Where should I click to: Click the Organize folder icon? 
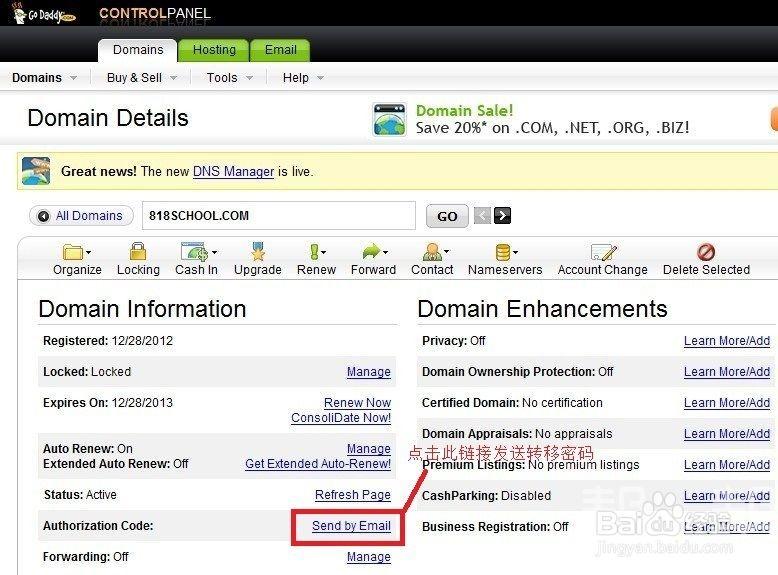coord(76,253)
